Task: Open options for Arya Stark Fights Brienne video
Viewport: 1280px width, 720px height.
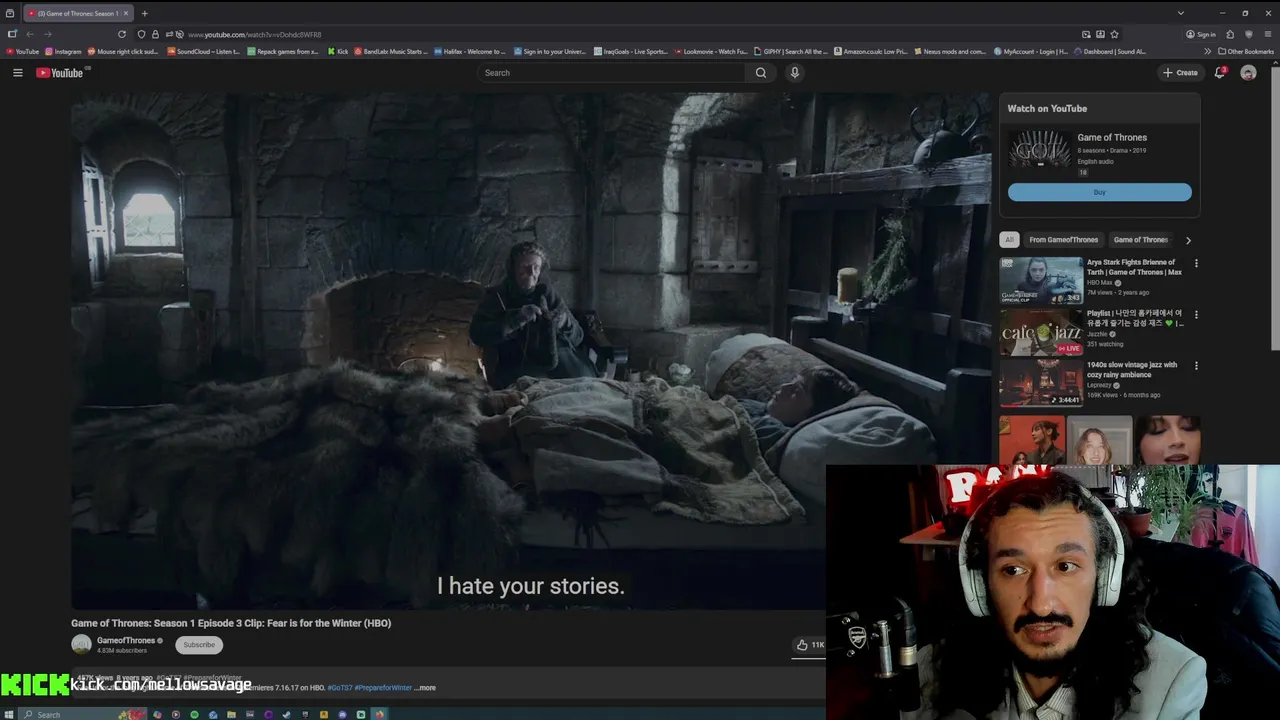Action: click(1196, 264)
